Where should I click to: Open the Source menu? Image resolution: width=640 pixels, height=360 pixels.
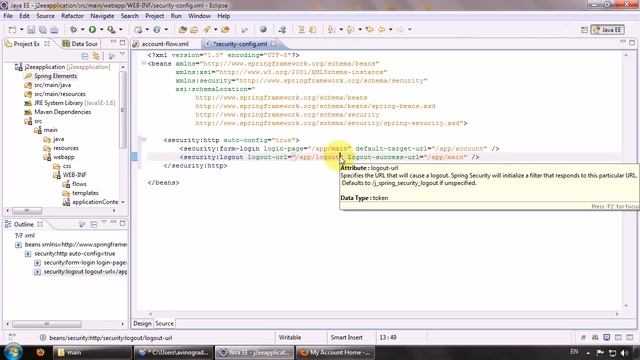pos(45,16)
